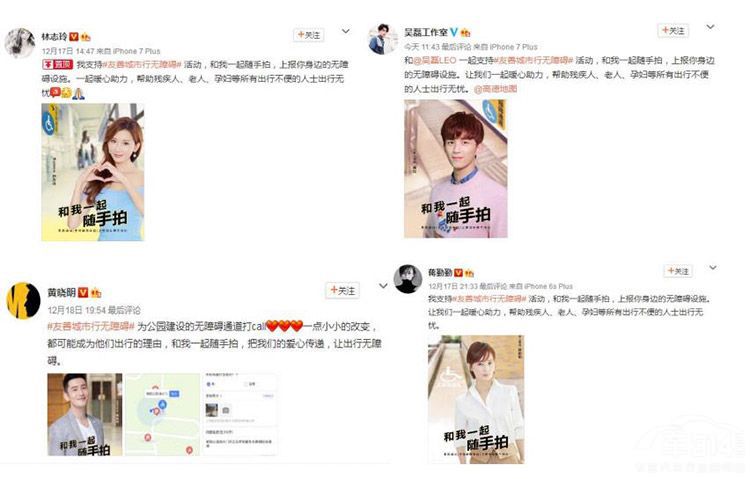Expand options chevron on 林志玲's post

pyautogui.click(x=346, y=31)
